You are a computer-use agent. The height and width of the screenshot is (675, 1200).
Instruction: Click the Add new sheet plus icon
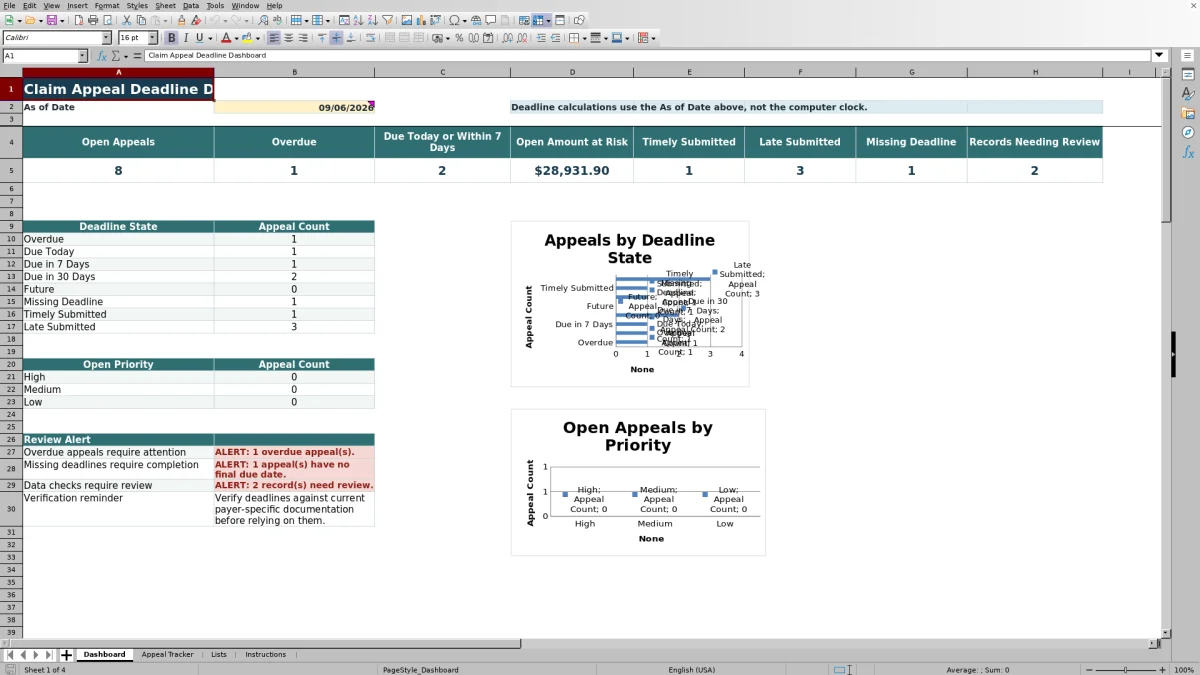67,655
